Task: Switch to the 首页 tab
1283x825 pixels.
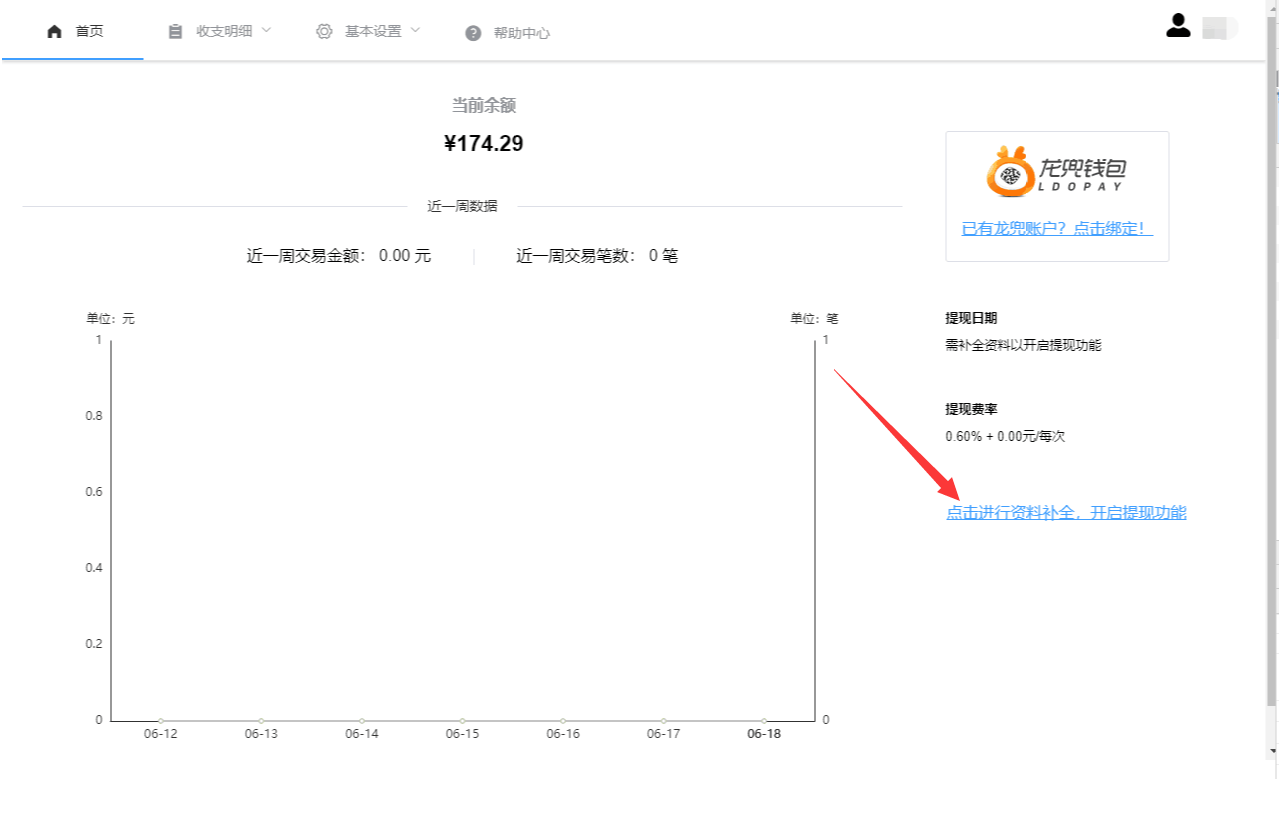Action: coord(73,31)
